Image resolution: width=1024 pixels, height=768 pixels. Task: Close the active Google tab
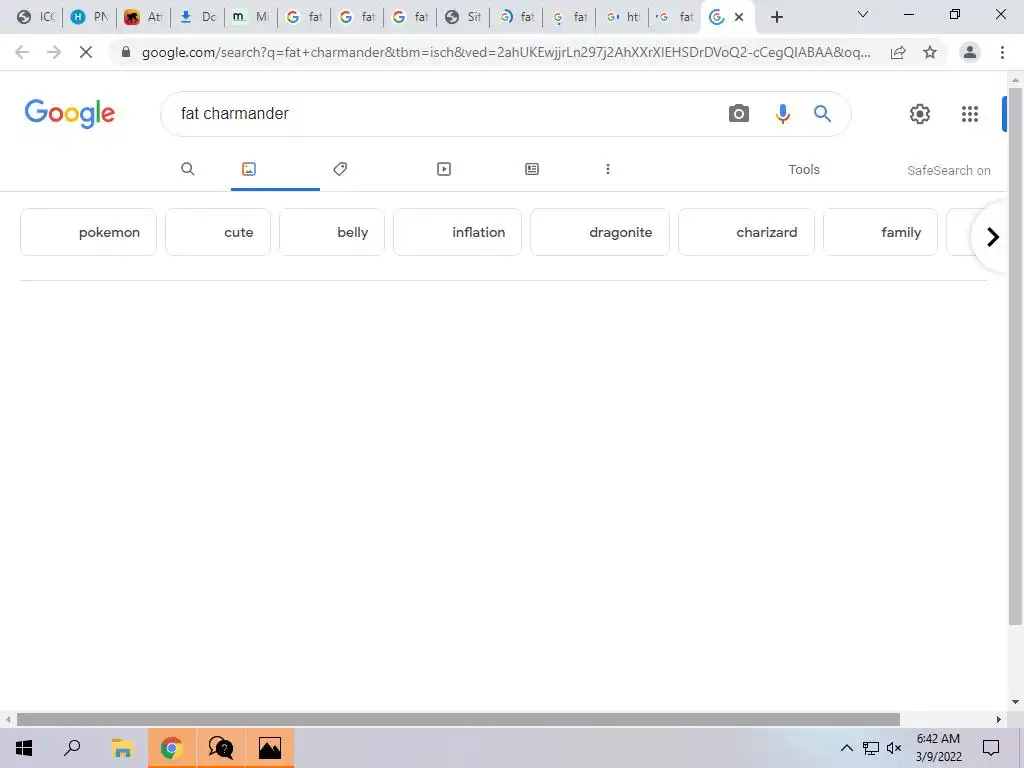[x=739, y=17]
